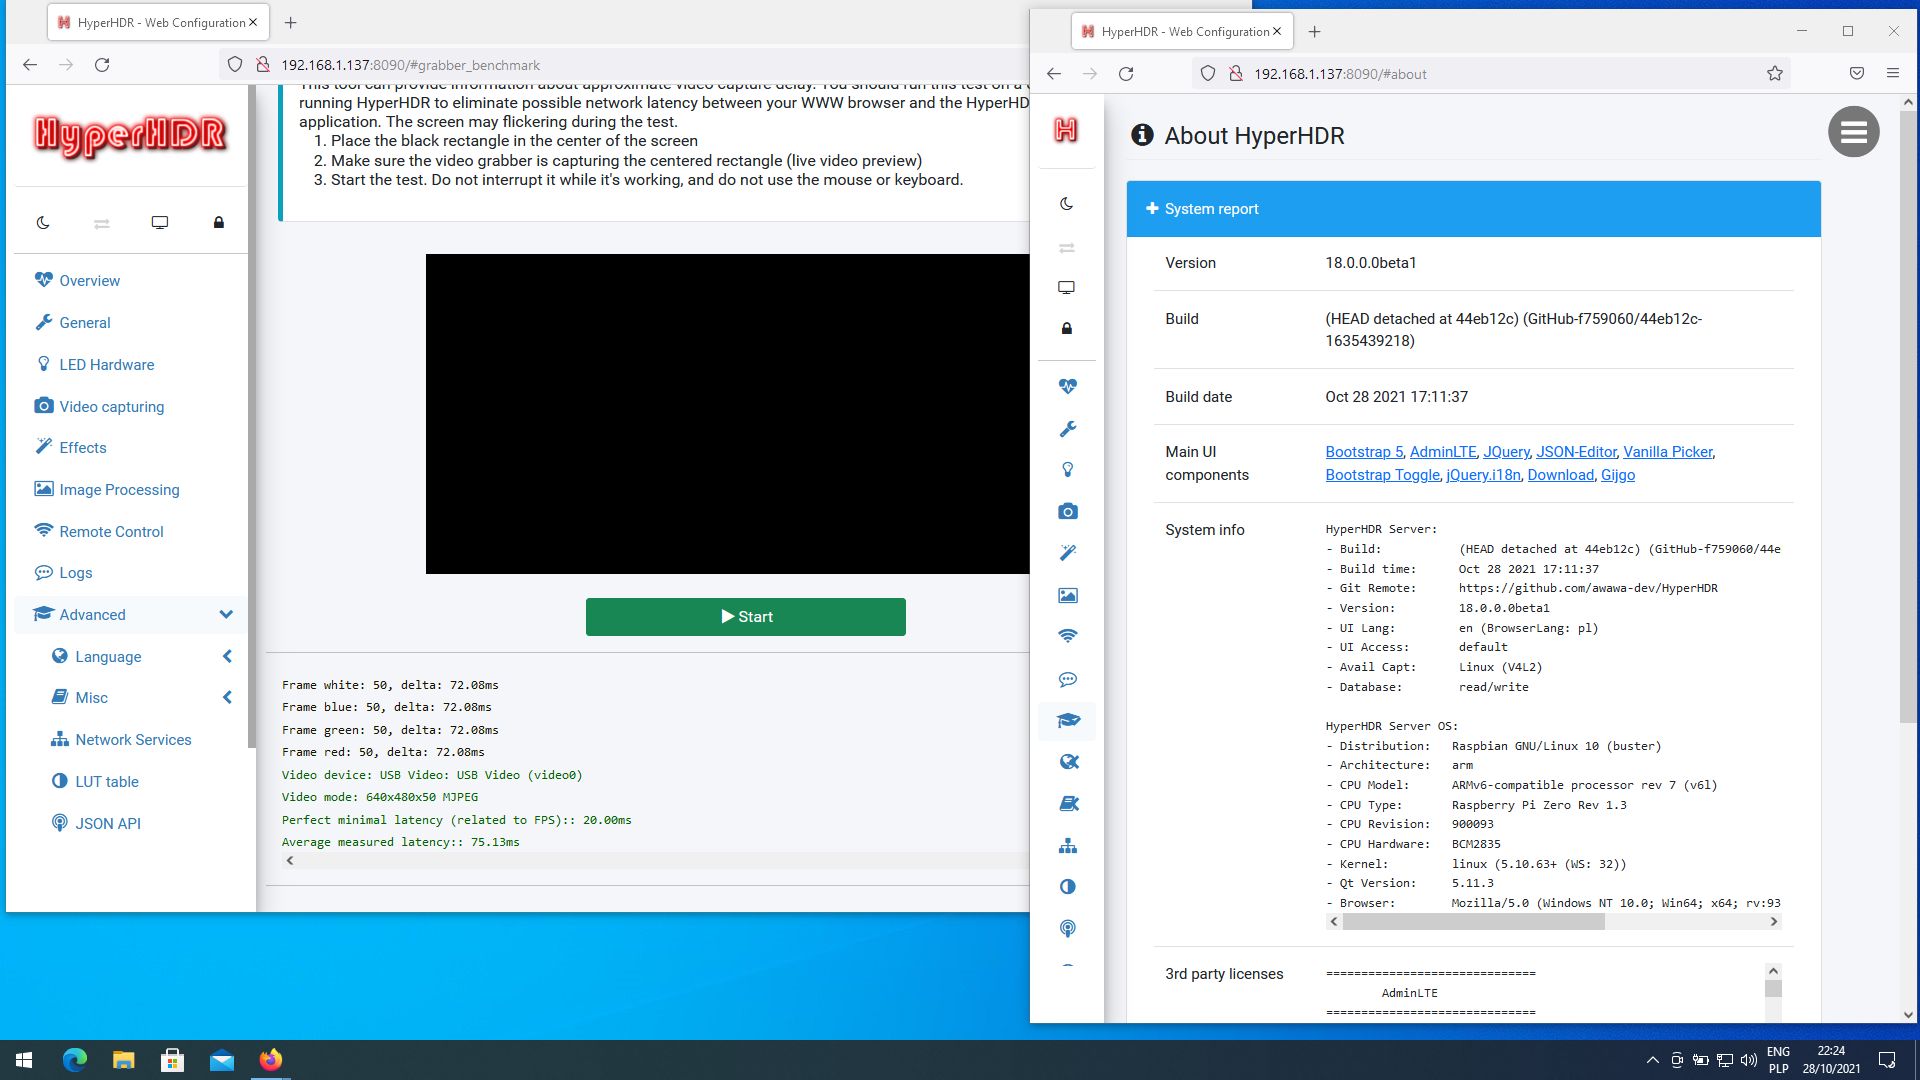Click the lock icon in left window header
This screenshot has width=1920, height=1080.
click(x=219, y=222)
